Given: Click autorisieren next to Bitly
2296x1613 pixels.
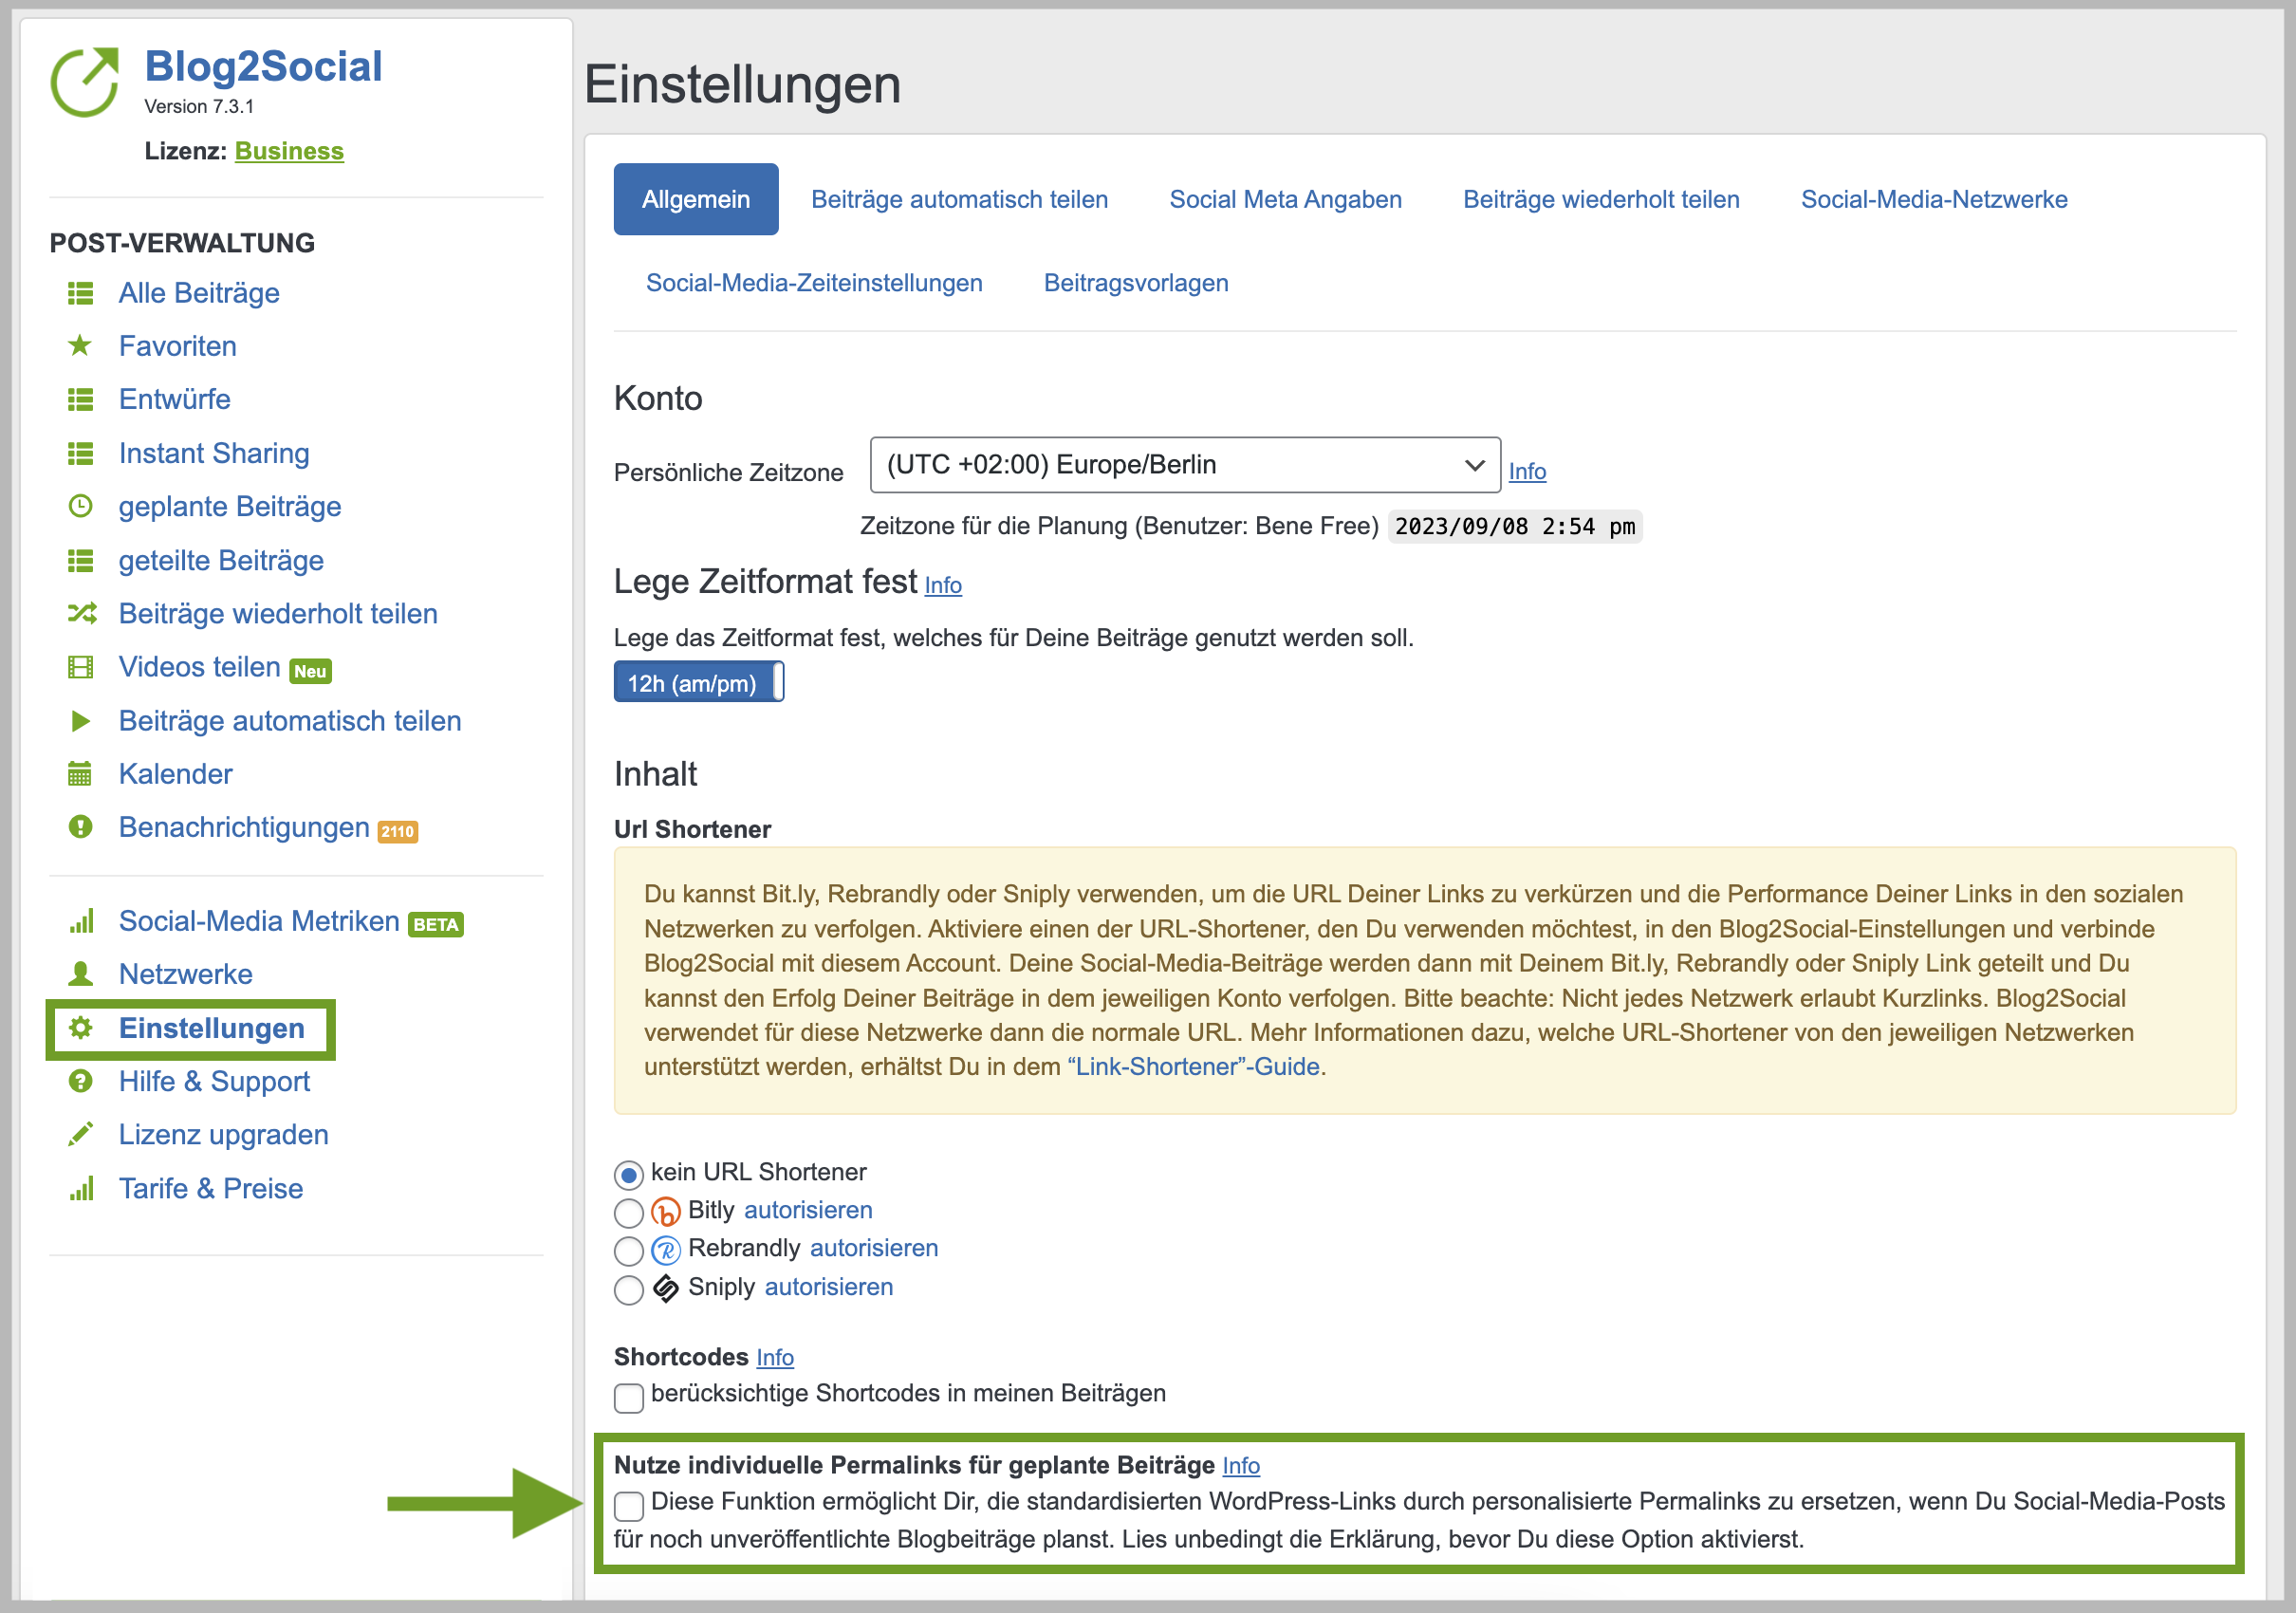Looking at the screenshot, I should point(808,1210).
